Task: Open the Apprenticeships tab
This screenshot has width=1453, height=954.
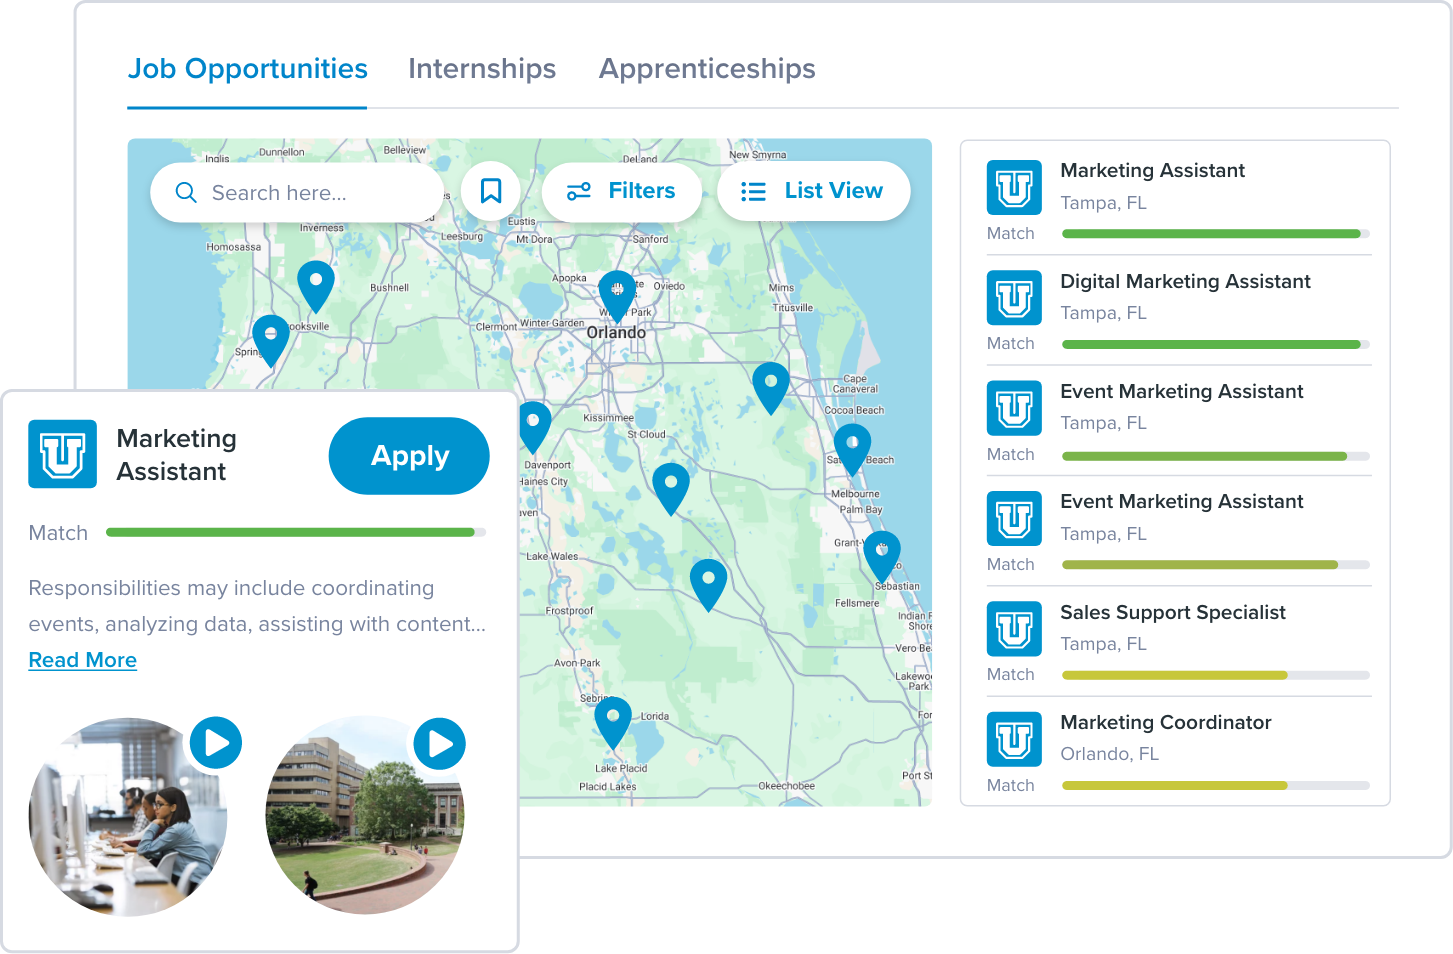Action: tap(707, 69)
